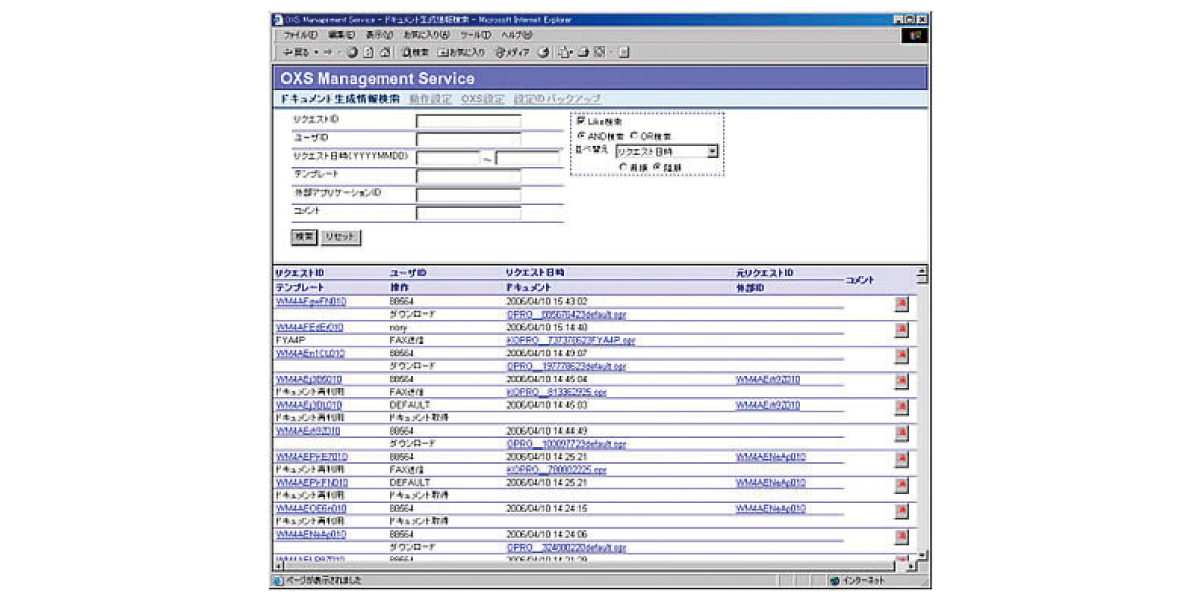This screenshot has height=600, width=1200.
Task: Focus the リクエストID input field
Action: (468, 122)
